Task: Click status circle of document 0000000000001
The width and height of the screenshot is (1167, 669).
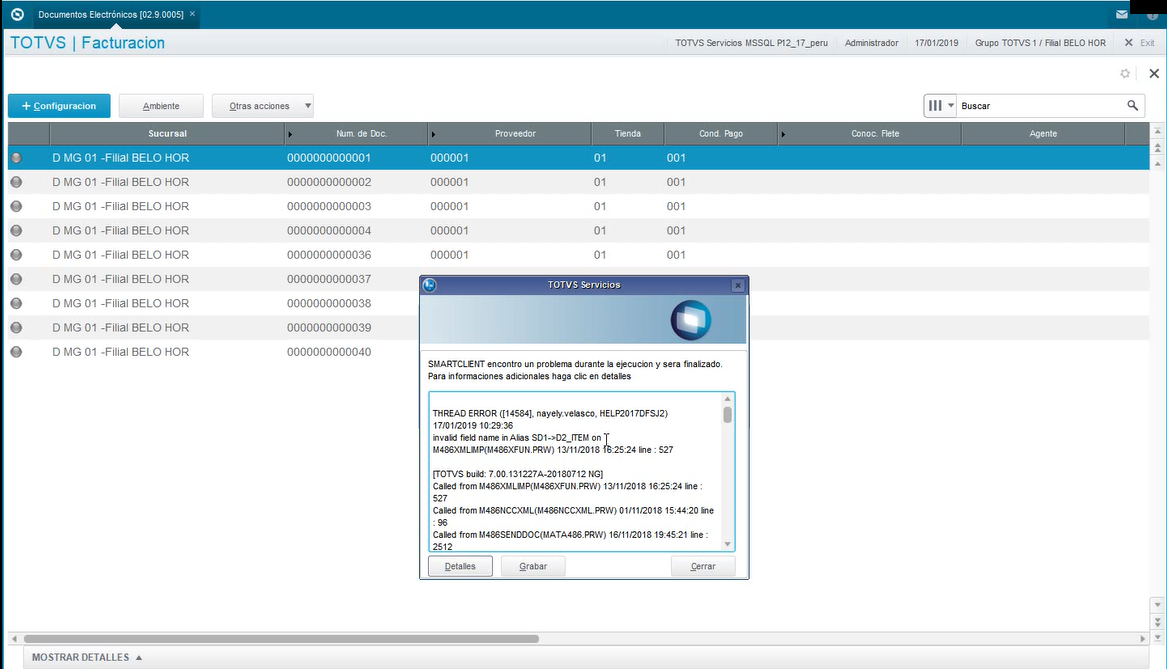Action: click(x=16, y=158)
